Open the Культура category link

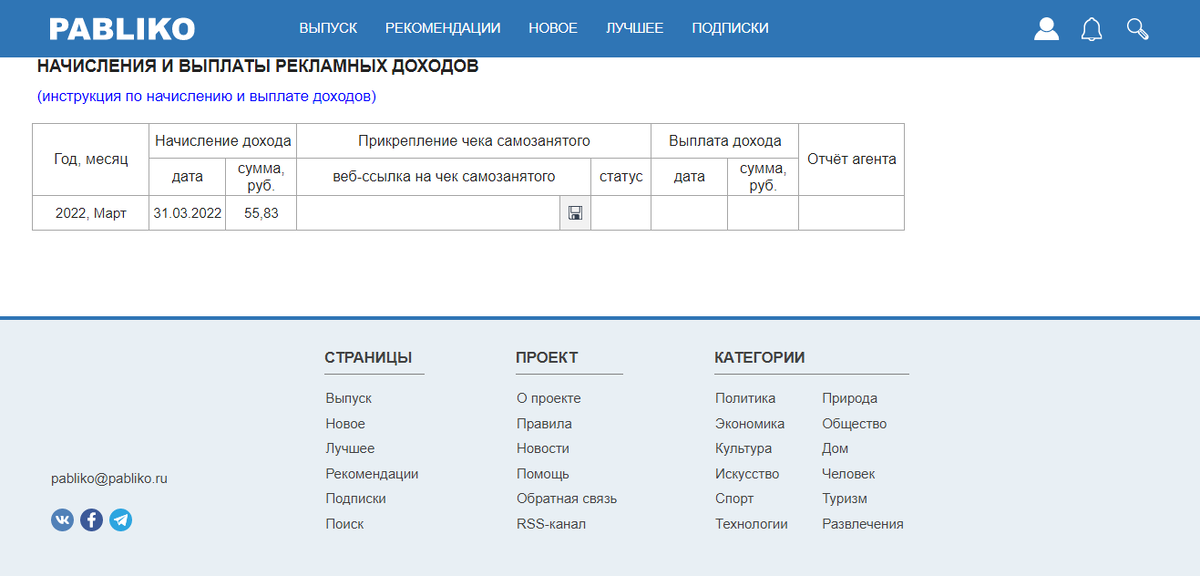pyautogui.click(x=743, y=449)
